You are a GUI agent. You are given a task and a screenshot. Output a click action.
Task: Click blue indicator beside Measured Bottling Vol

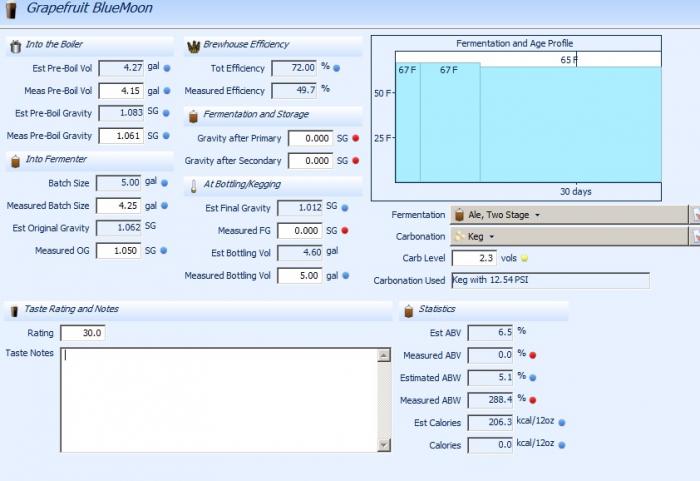point(346,276)
